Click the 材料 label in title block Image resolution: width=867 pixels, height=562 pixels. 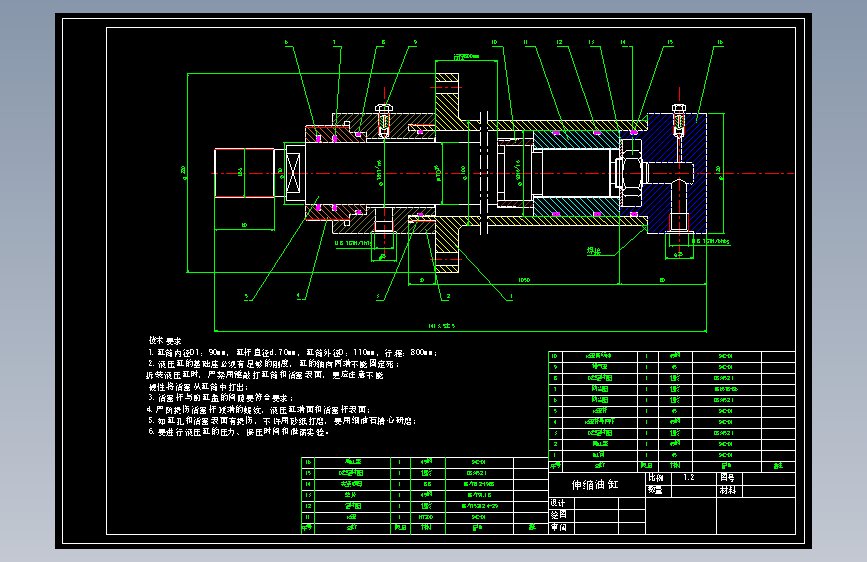click(728, 490)
